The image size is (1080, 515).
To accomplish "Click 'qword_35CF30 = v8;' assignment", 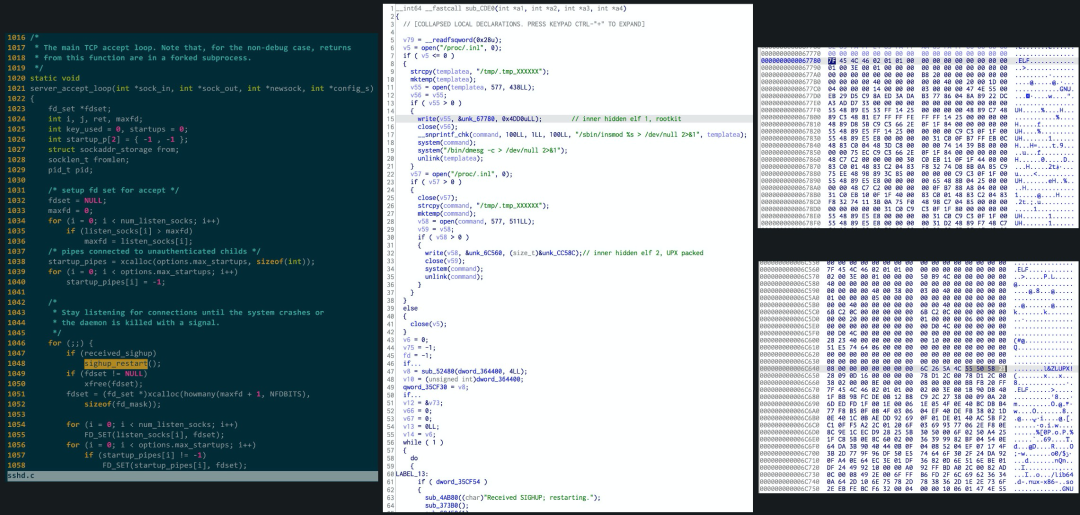I will 437,388.
